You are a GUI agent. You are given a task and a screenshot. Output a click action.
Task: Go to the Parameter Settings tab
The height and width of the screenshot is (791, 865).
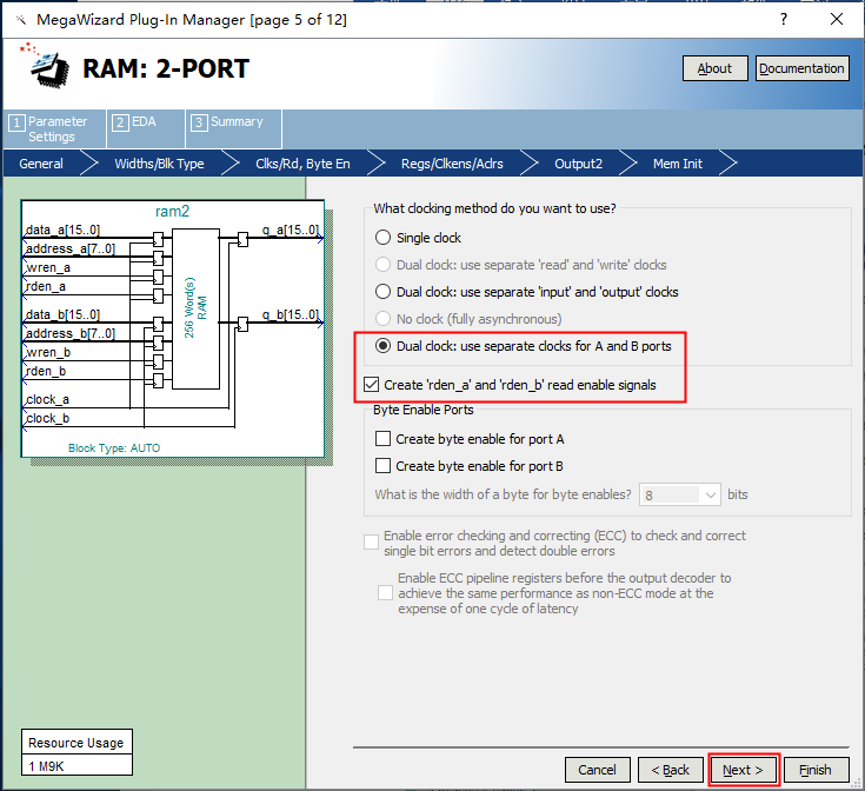tap(50, 129)
